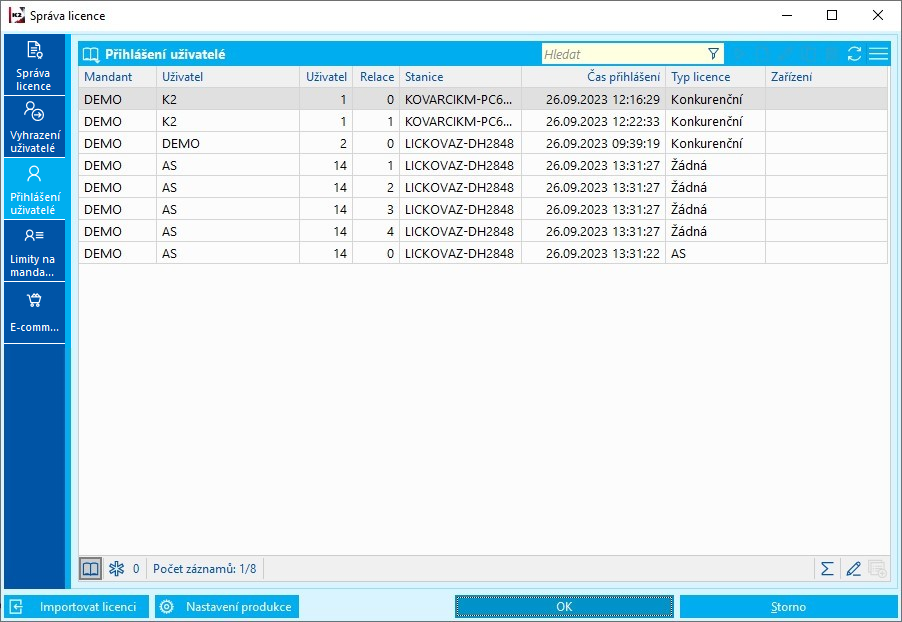Click Uživatel name column header next to Mandant
Screen dimensions: 902x622
point(228,77)
